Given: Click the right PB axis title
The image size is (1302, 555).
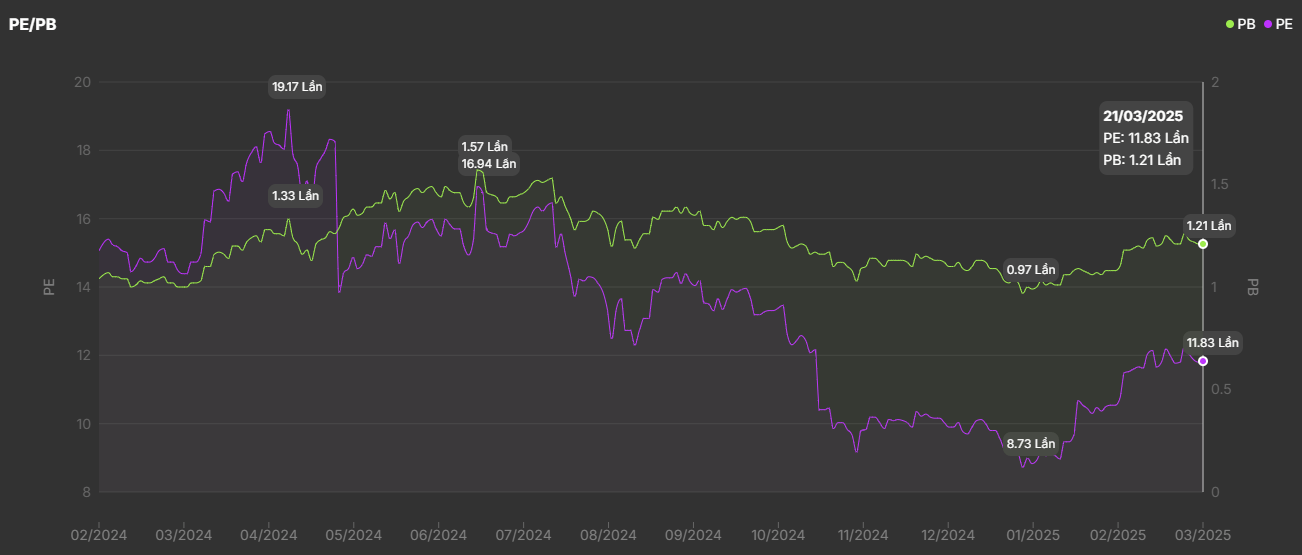Looking at the screenshot, I should click(1252, 287).
